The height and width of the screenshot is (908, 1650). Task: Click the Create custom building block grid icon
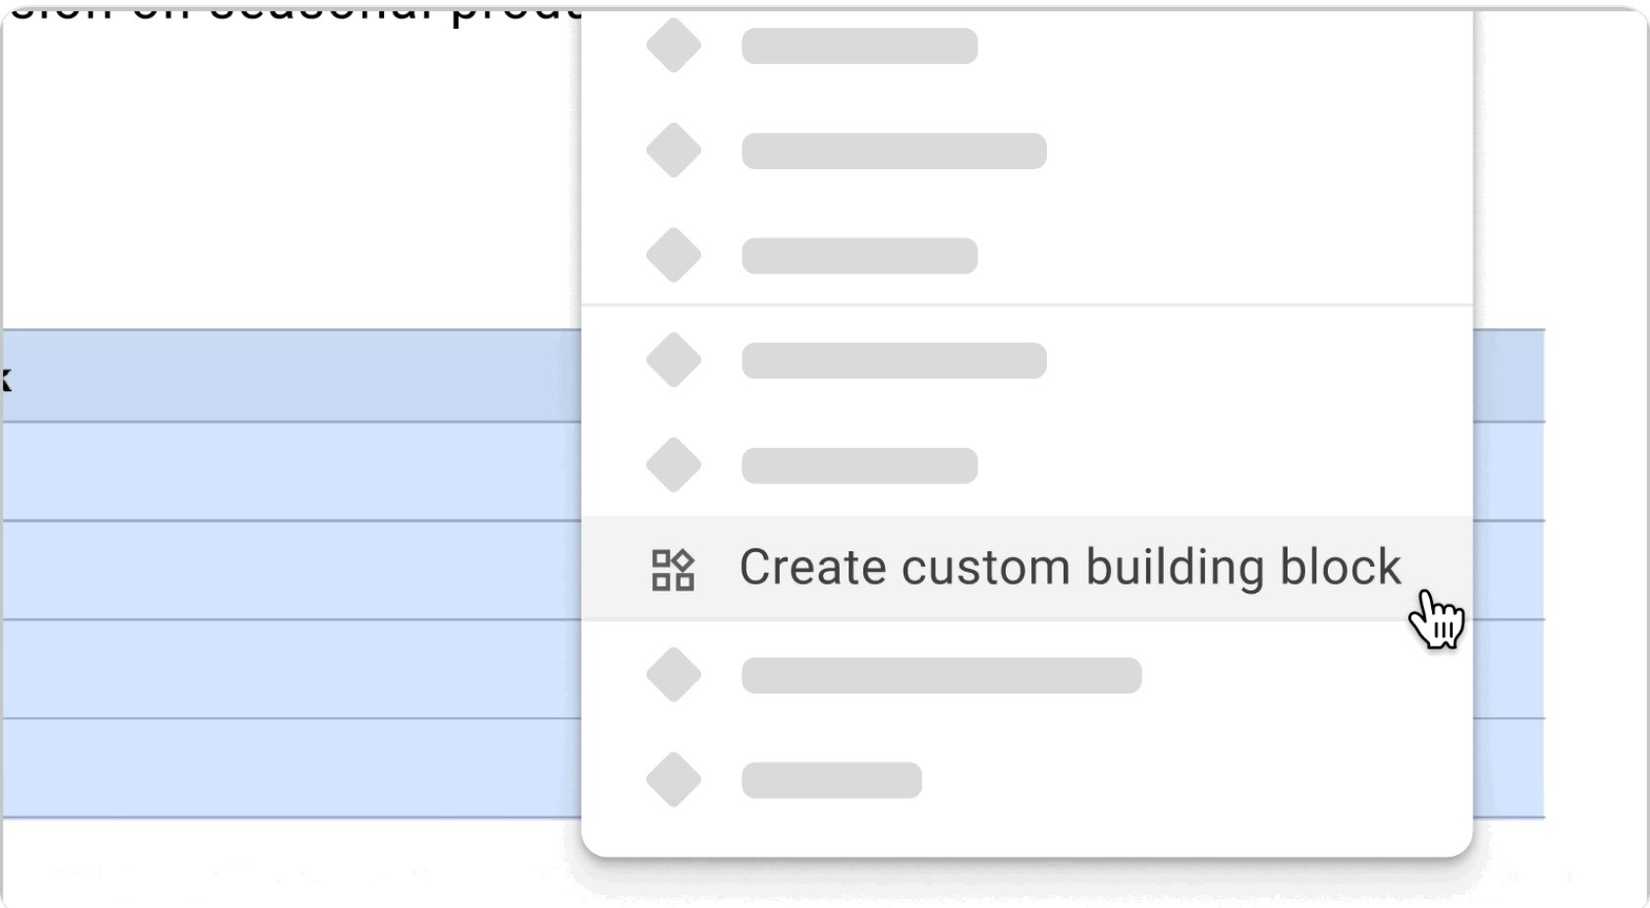click(674, 569)
